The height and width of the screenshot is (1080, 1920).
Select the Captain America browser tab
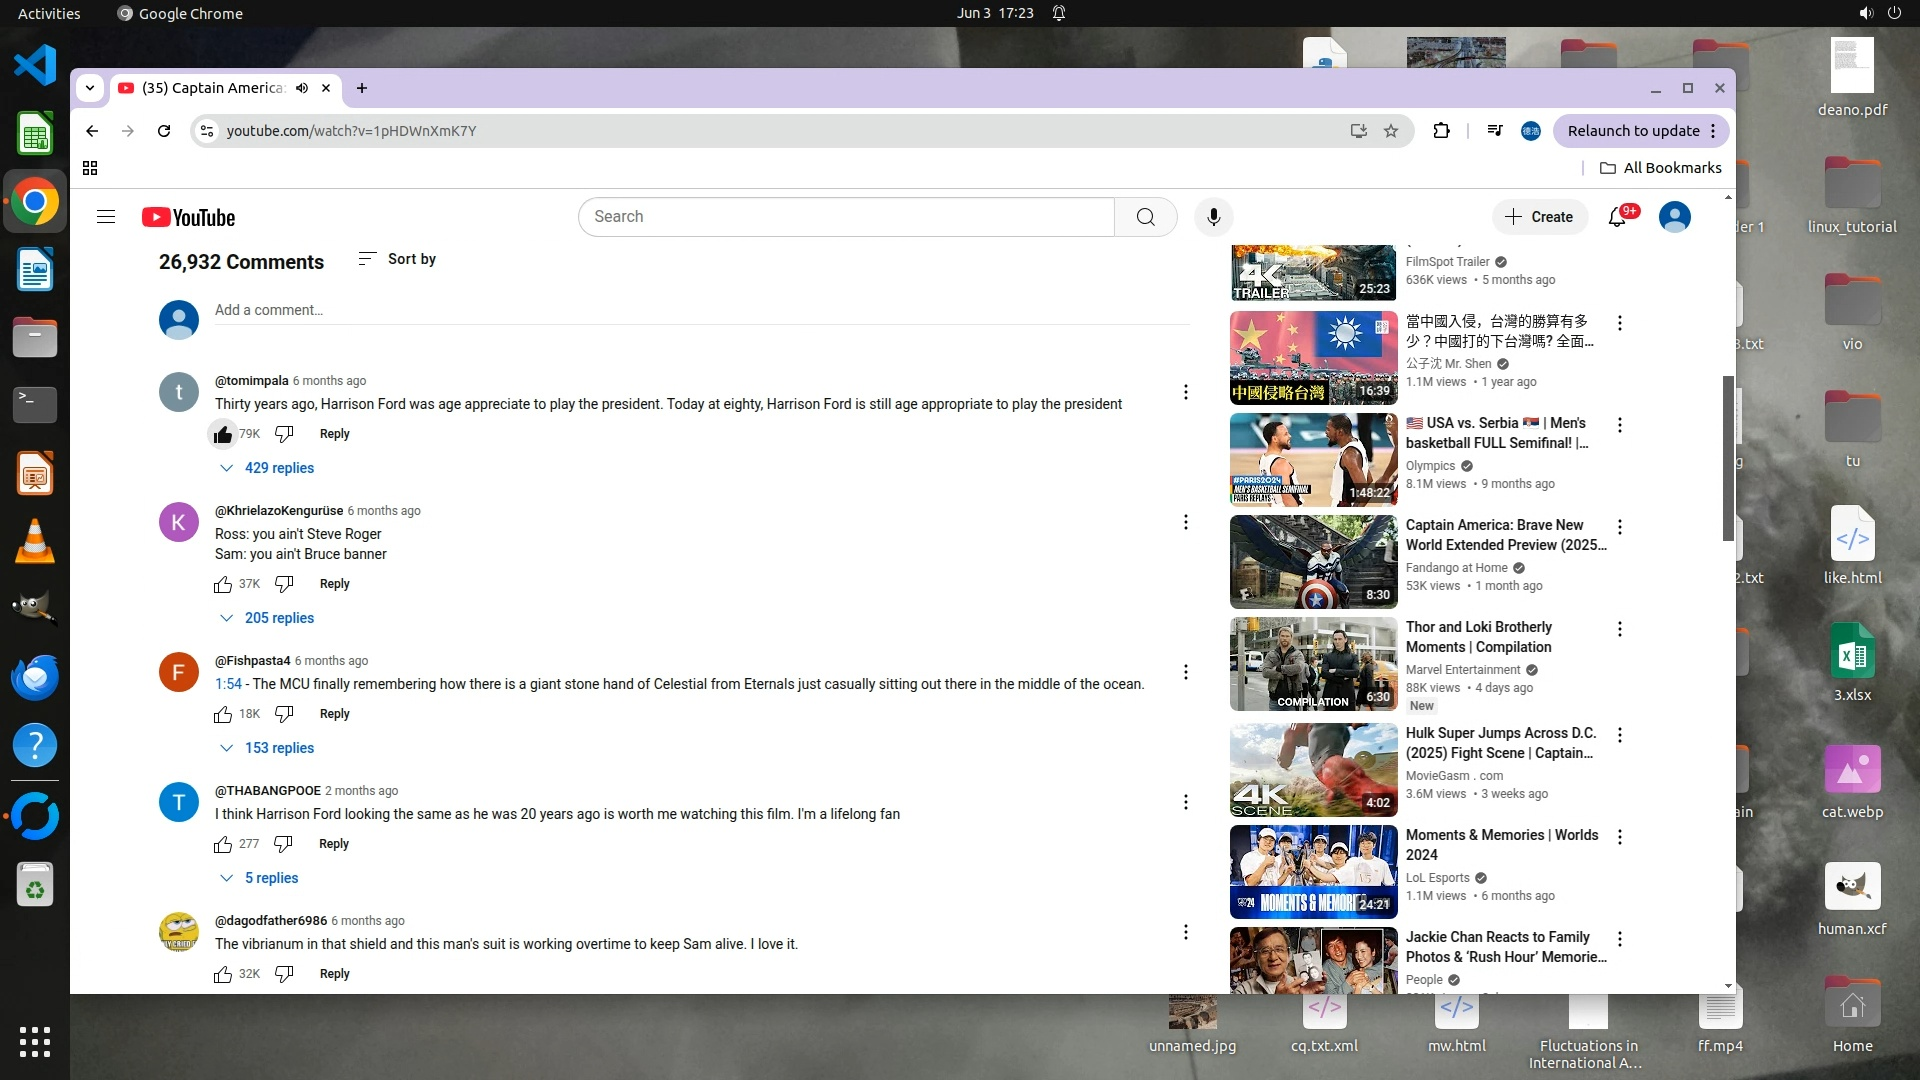point(213,88)
